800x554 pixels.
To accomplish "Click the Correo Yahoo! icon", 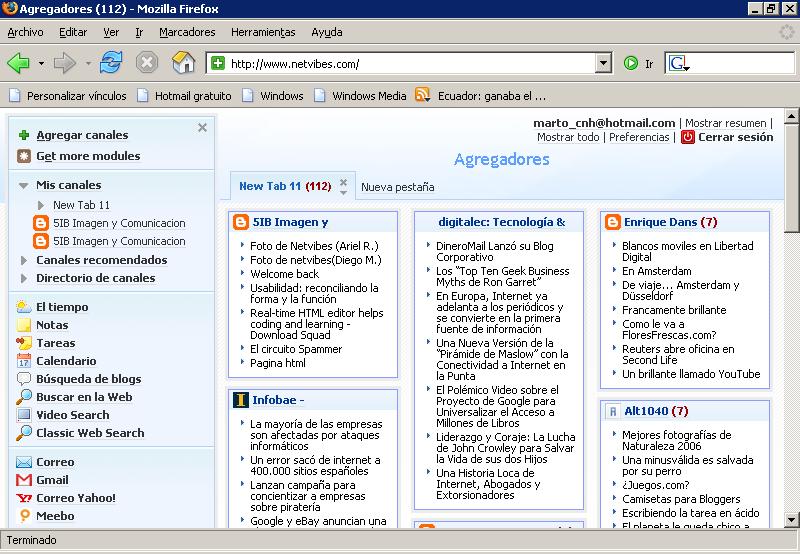I will pyautogui.click(x=23, y=498).
